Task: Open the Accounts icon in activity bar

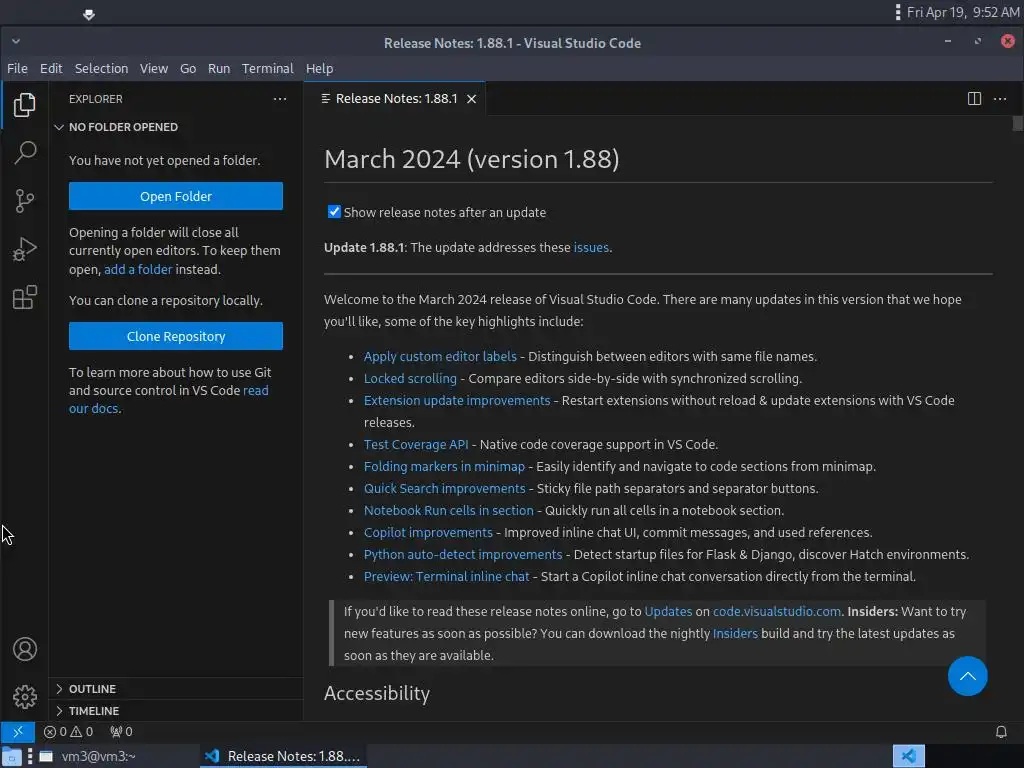Action: (x=24, y=648)
